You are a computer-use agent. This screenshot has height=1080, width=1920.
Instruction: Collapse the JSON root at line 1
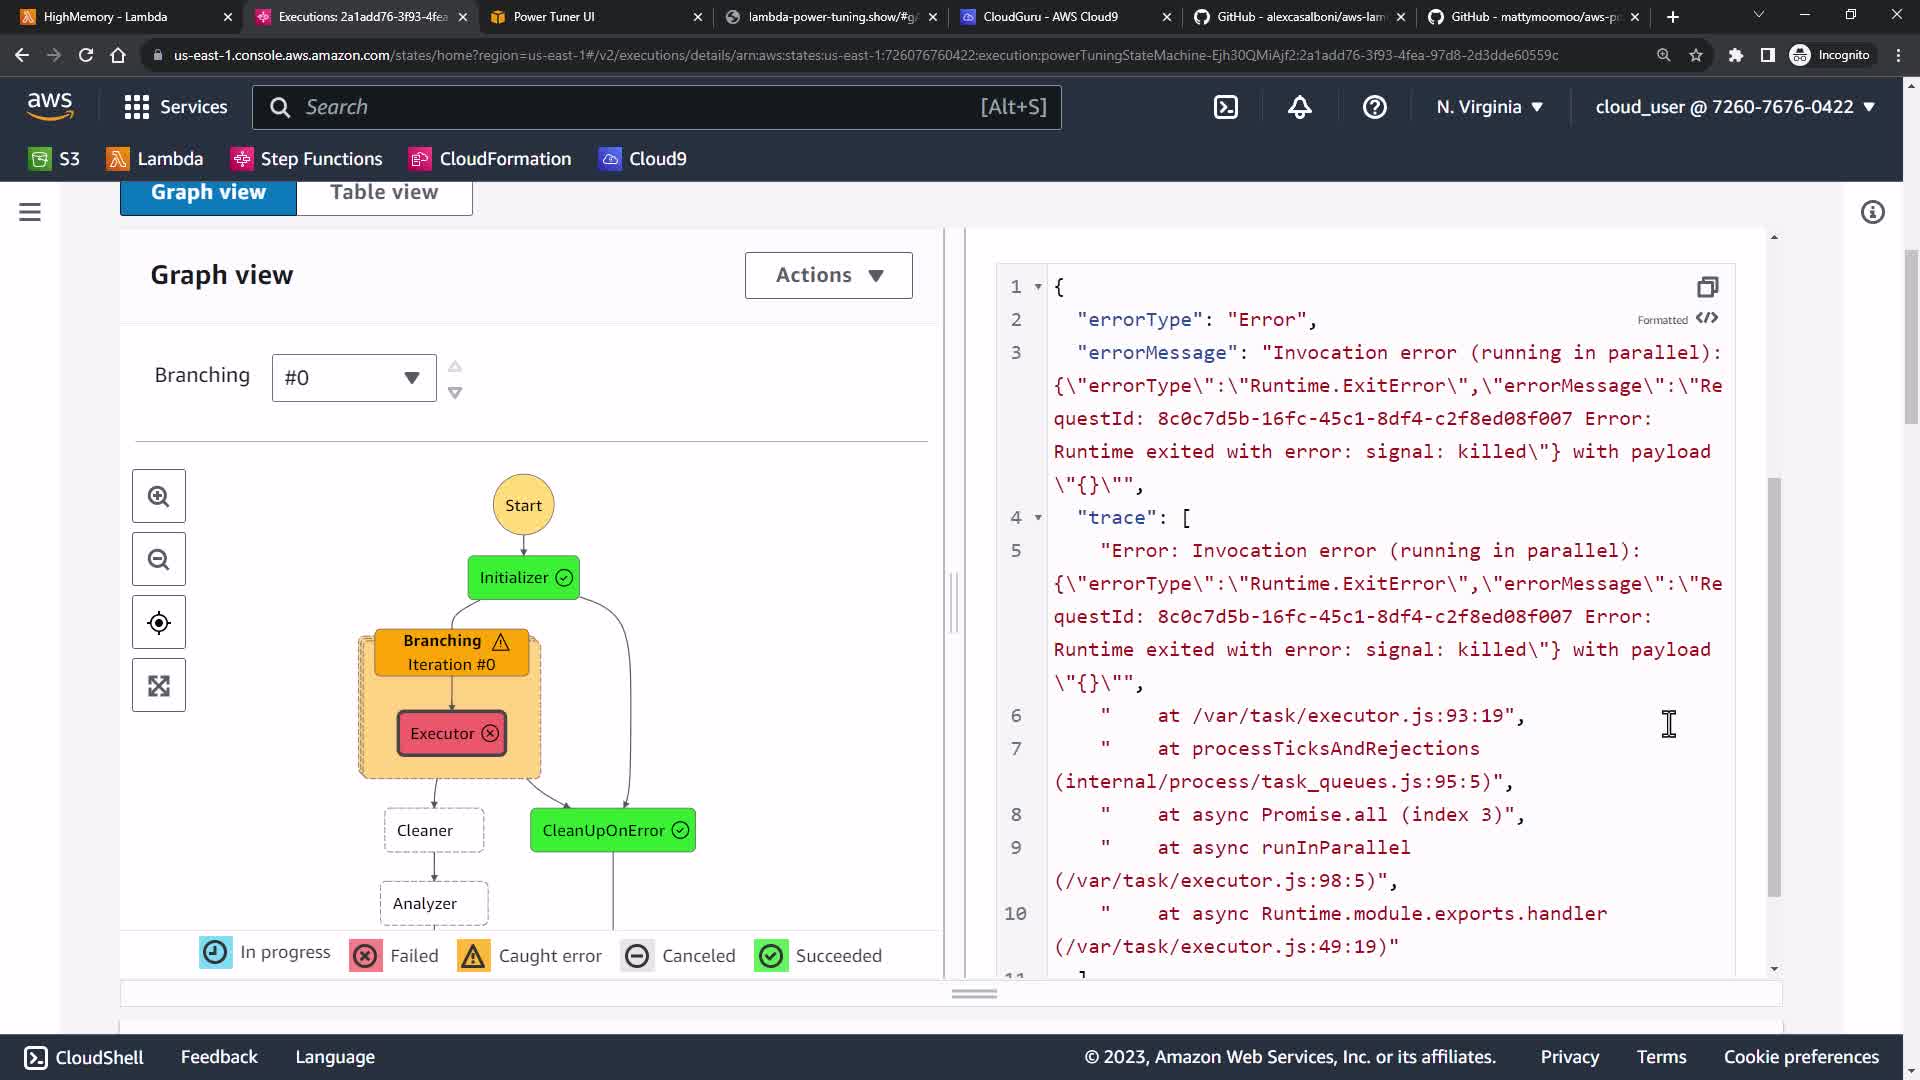pyautogui.click(x=1038, y=287)
